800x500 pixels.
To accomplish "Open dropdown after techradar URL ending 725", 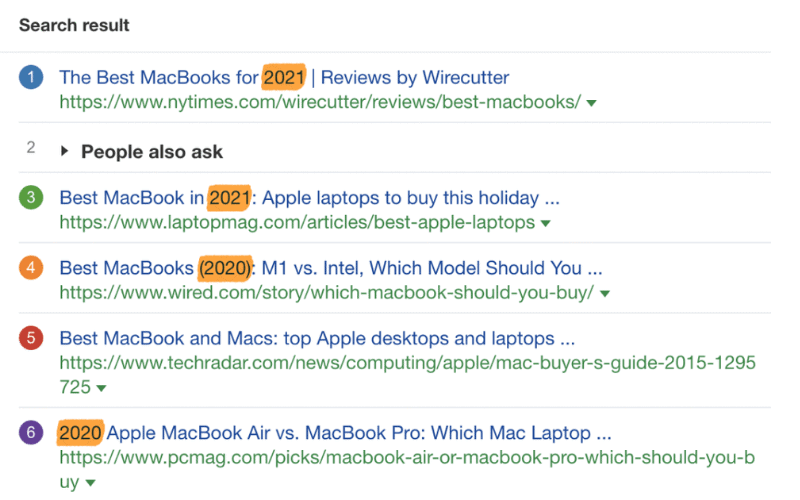I will 102,388.
